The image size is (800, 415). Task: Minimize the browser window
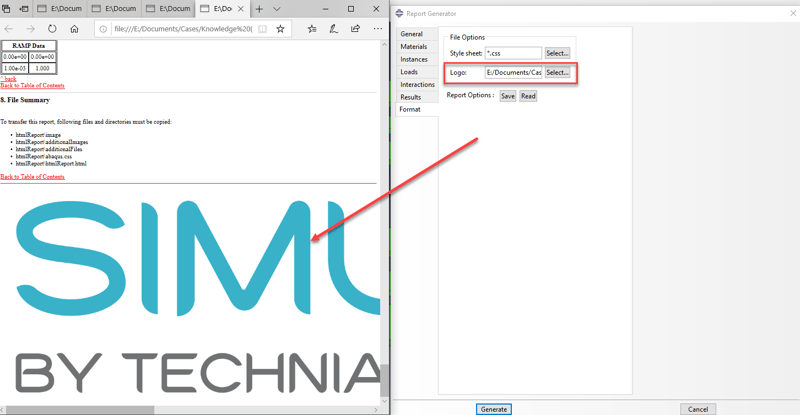point(326,9)
